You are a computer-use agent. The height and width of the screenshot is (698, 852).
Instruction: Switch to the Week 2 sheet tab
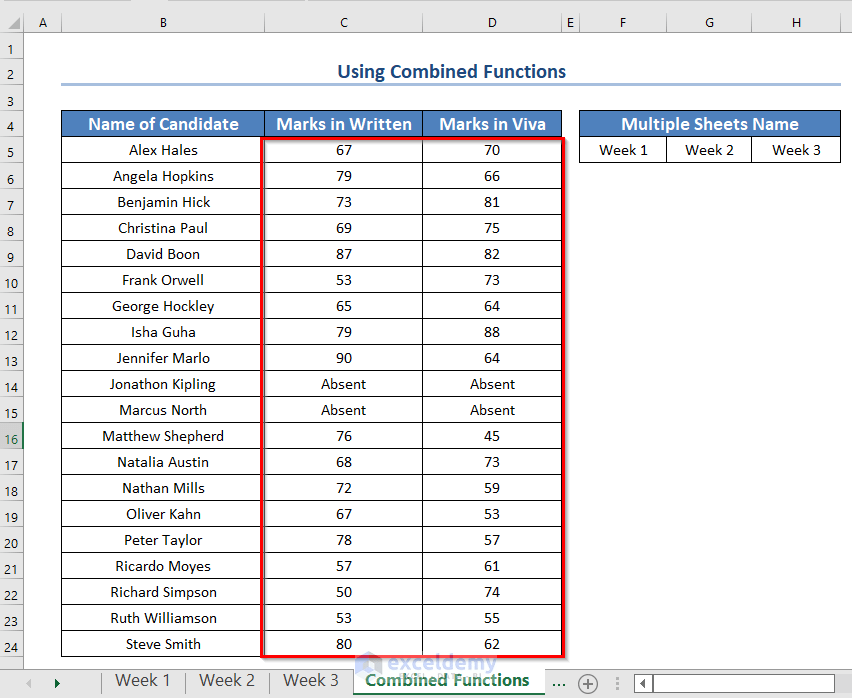click(226, 680)
